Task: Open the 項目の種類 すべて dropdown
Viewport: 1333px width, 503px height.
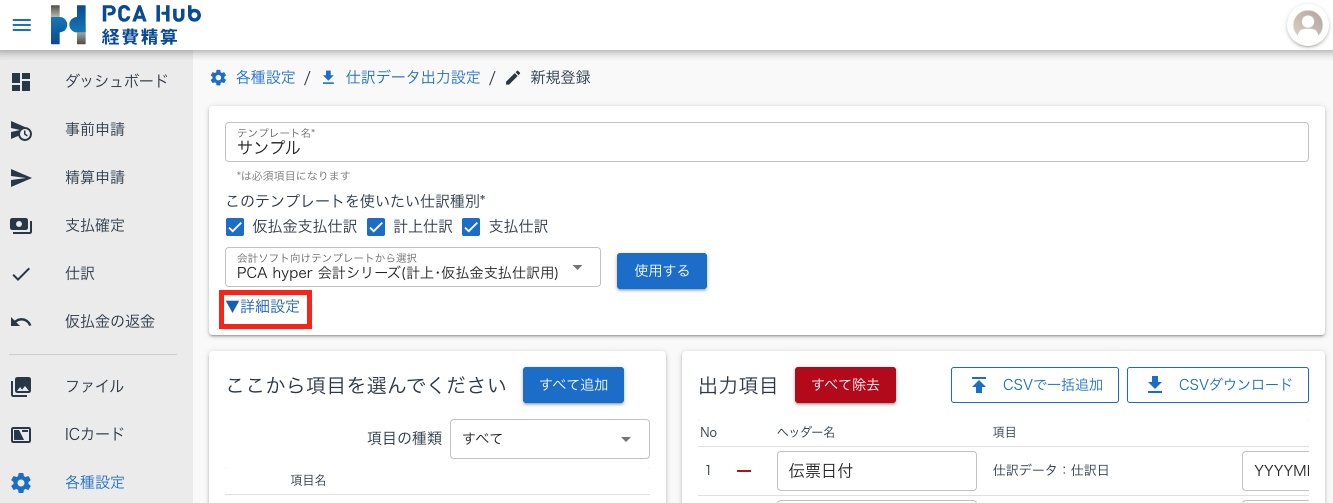Action: tap(550, 439)
